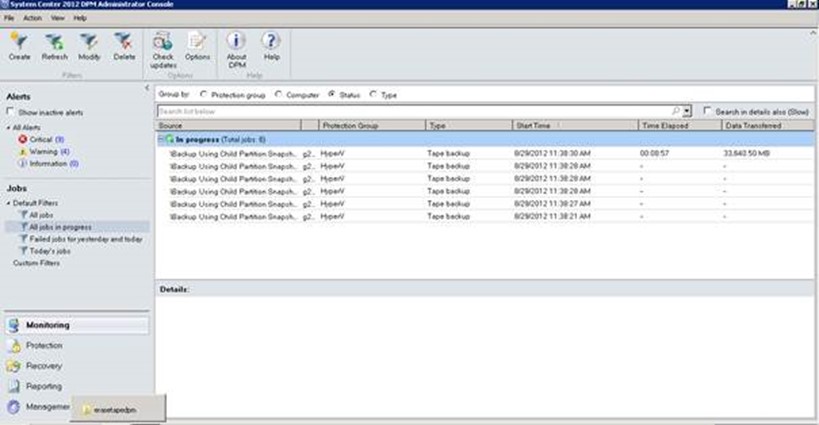Select Group by Protection group radio

point(203,95)
